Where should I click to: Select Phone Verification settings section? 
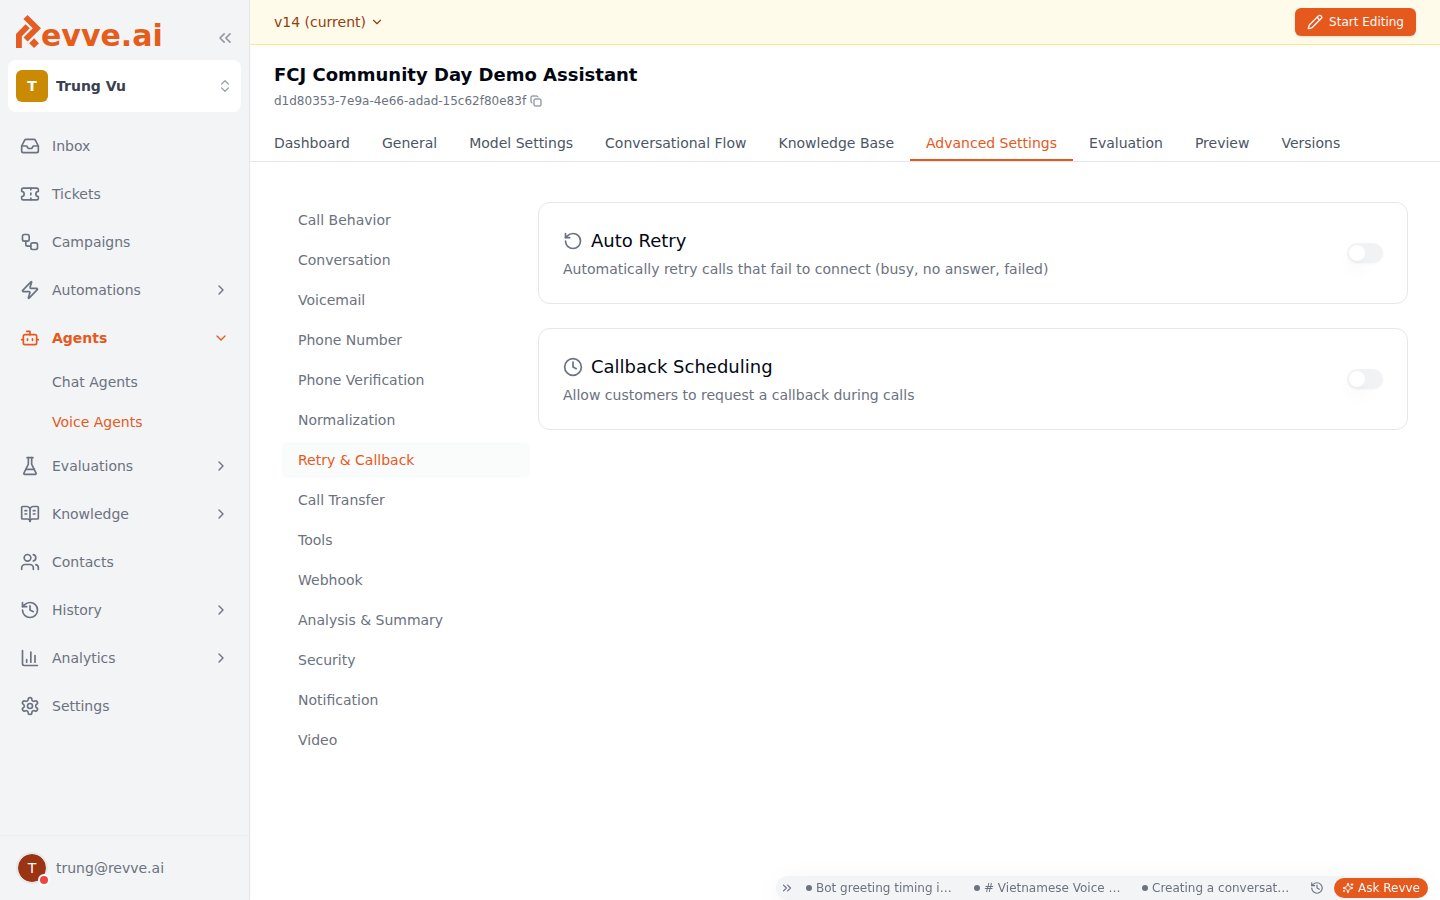pos(406,380)
